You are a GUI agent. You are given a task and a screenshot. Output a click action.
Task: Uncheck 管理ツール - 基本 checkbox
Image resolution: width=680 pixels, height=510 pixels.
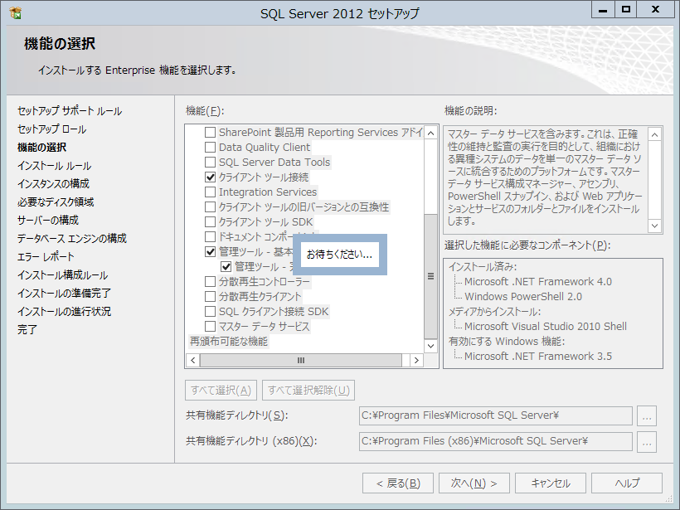pos(210,252)
